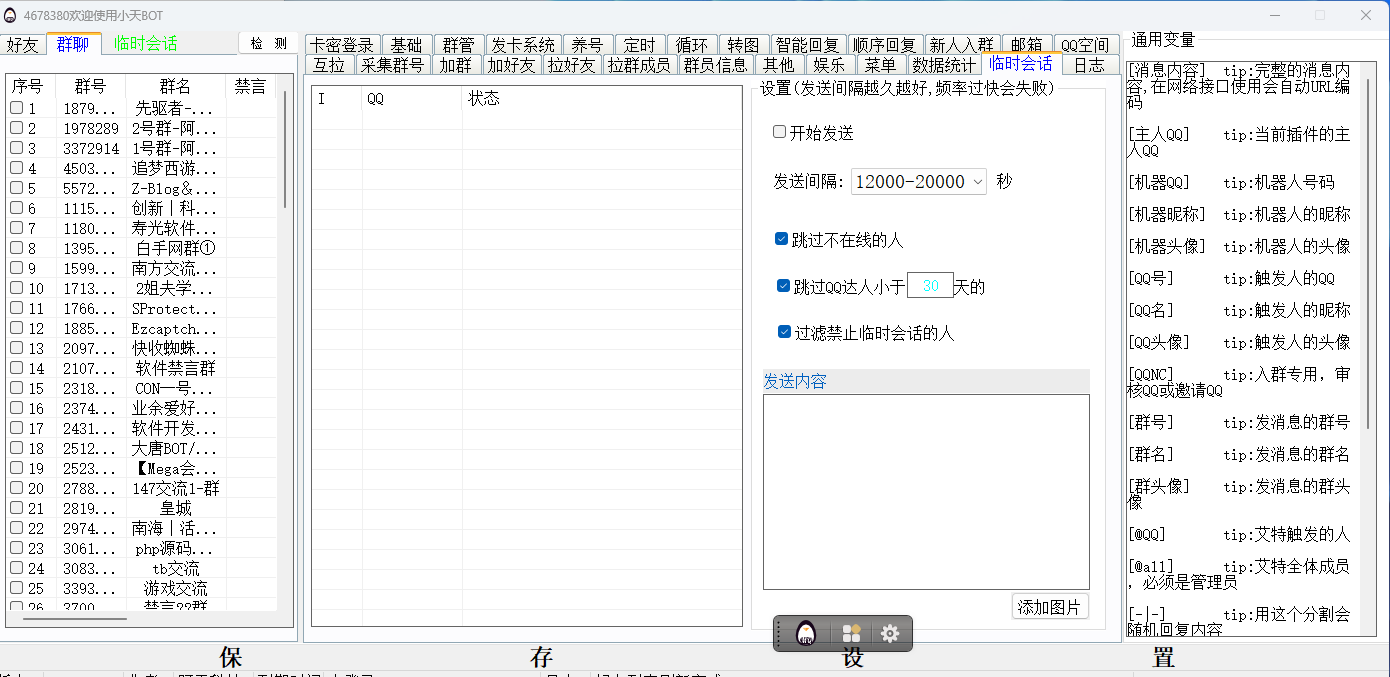Click the penguin app icon in title bar
The image size is (1390, 677).
[11, 15]
